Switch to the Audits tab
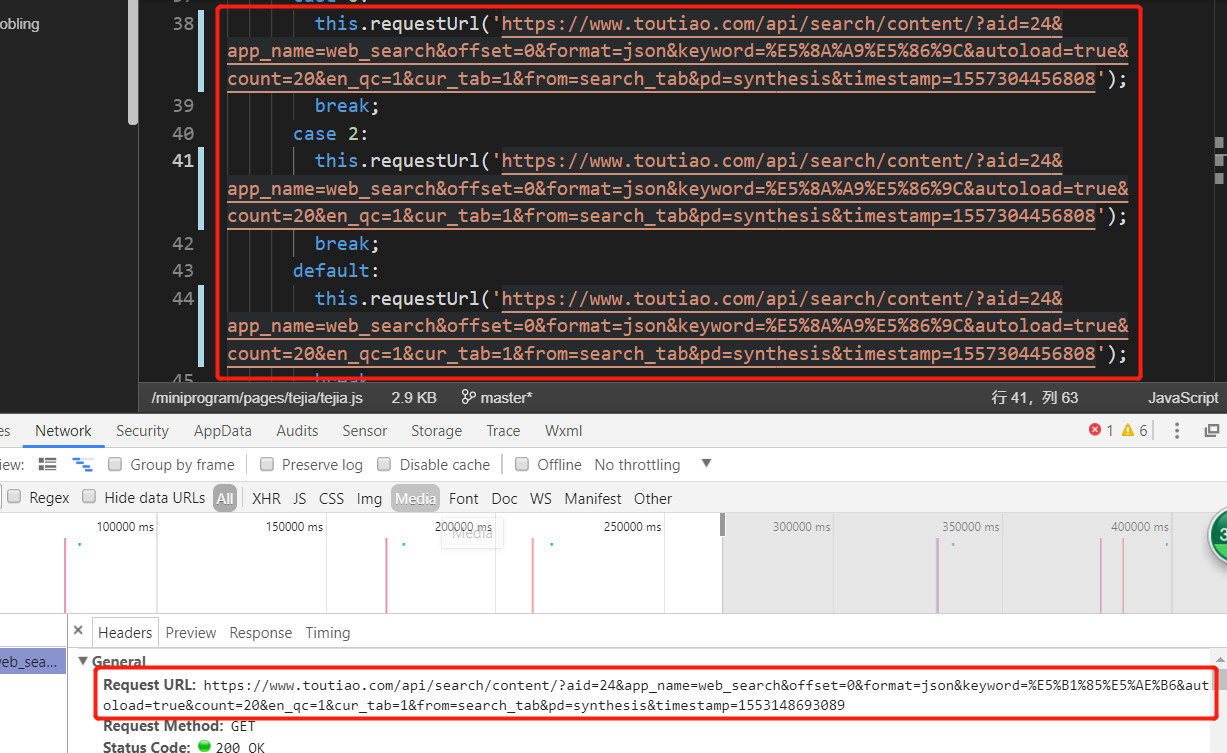 pos(297,431)
